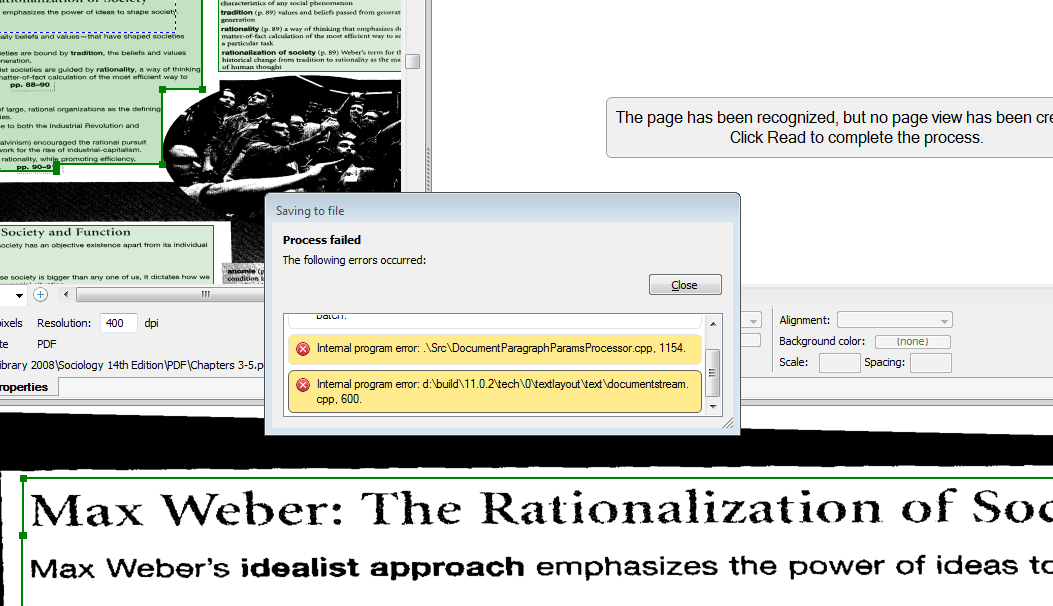Screen dimensions: 1053x606
Task: Click the Resolution value field showing 400
Action: pos(118,323)
